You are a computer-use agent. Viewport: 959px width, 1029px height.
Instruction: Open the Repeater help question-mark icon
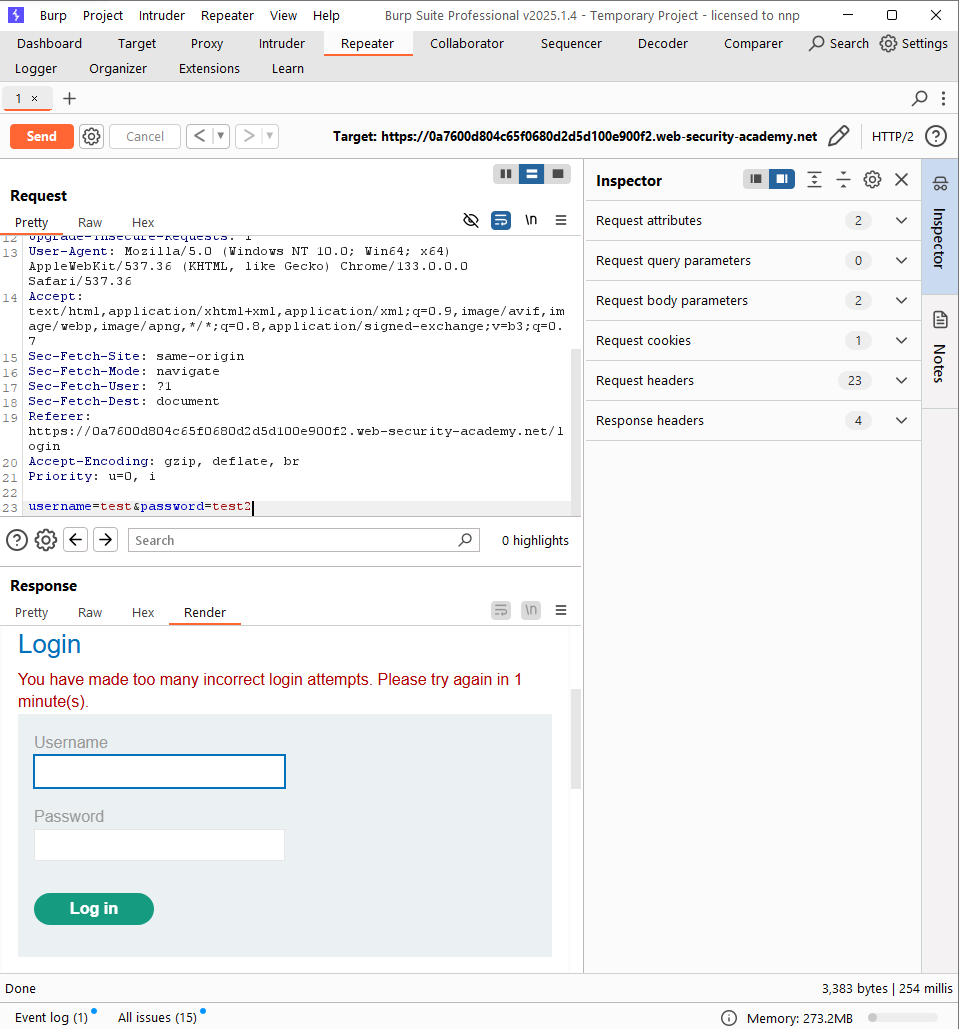(935, 136)
